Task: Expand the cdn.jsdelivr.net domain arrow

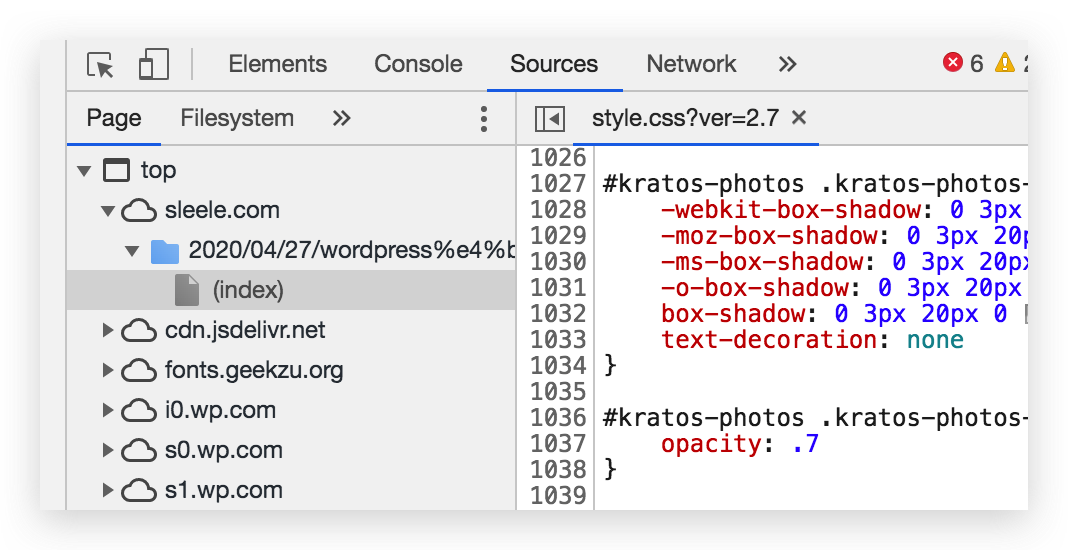Action: [x=108, y=331]
